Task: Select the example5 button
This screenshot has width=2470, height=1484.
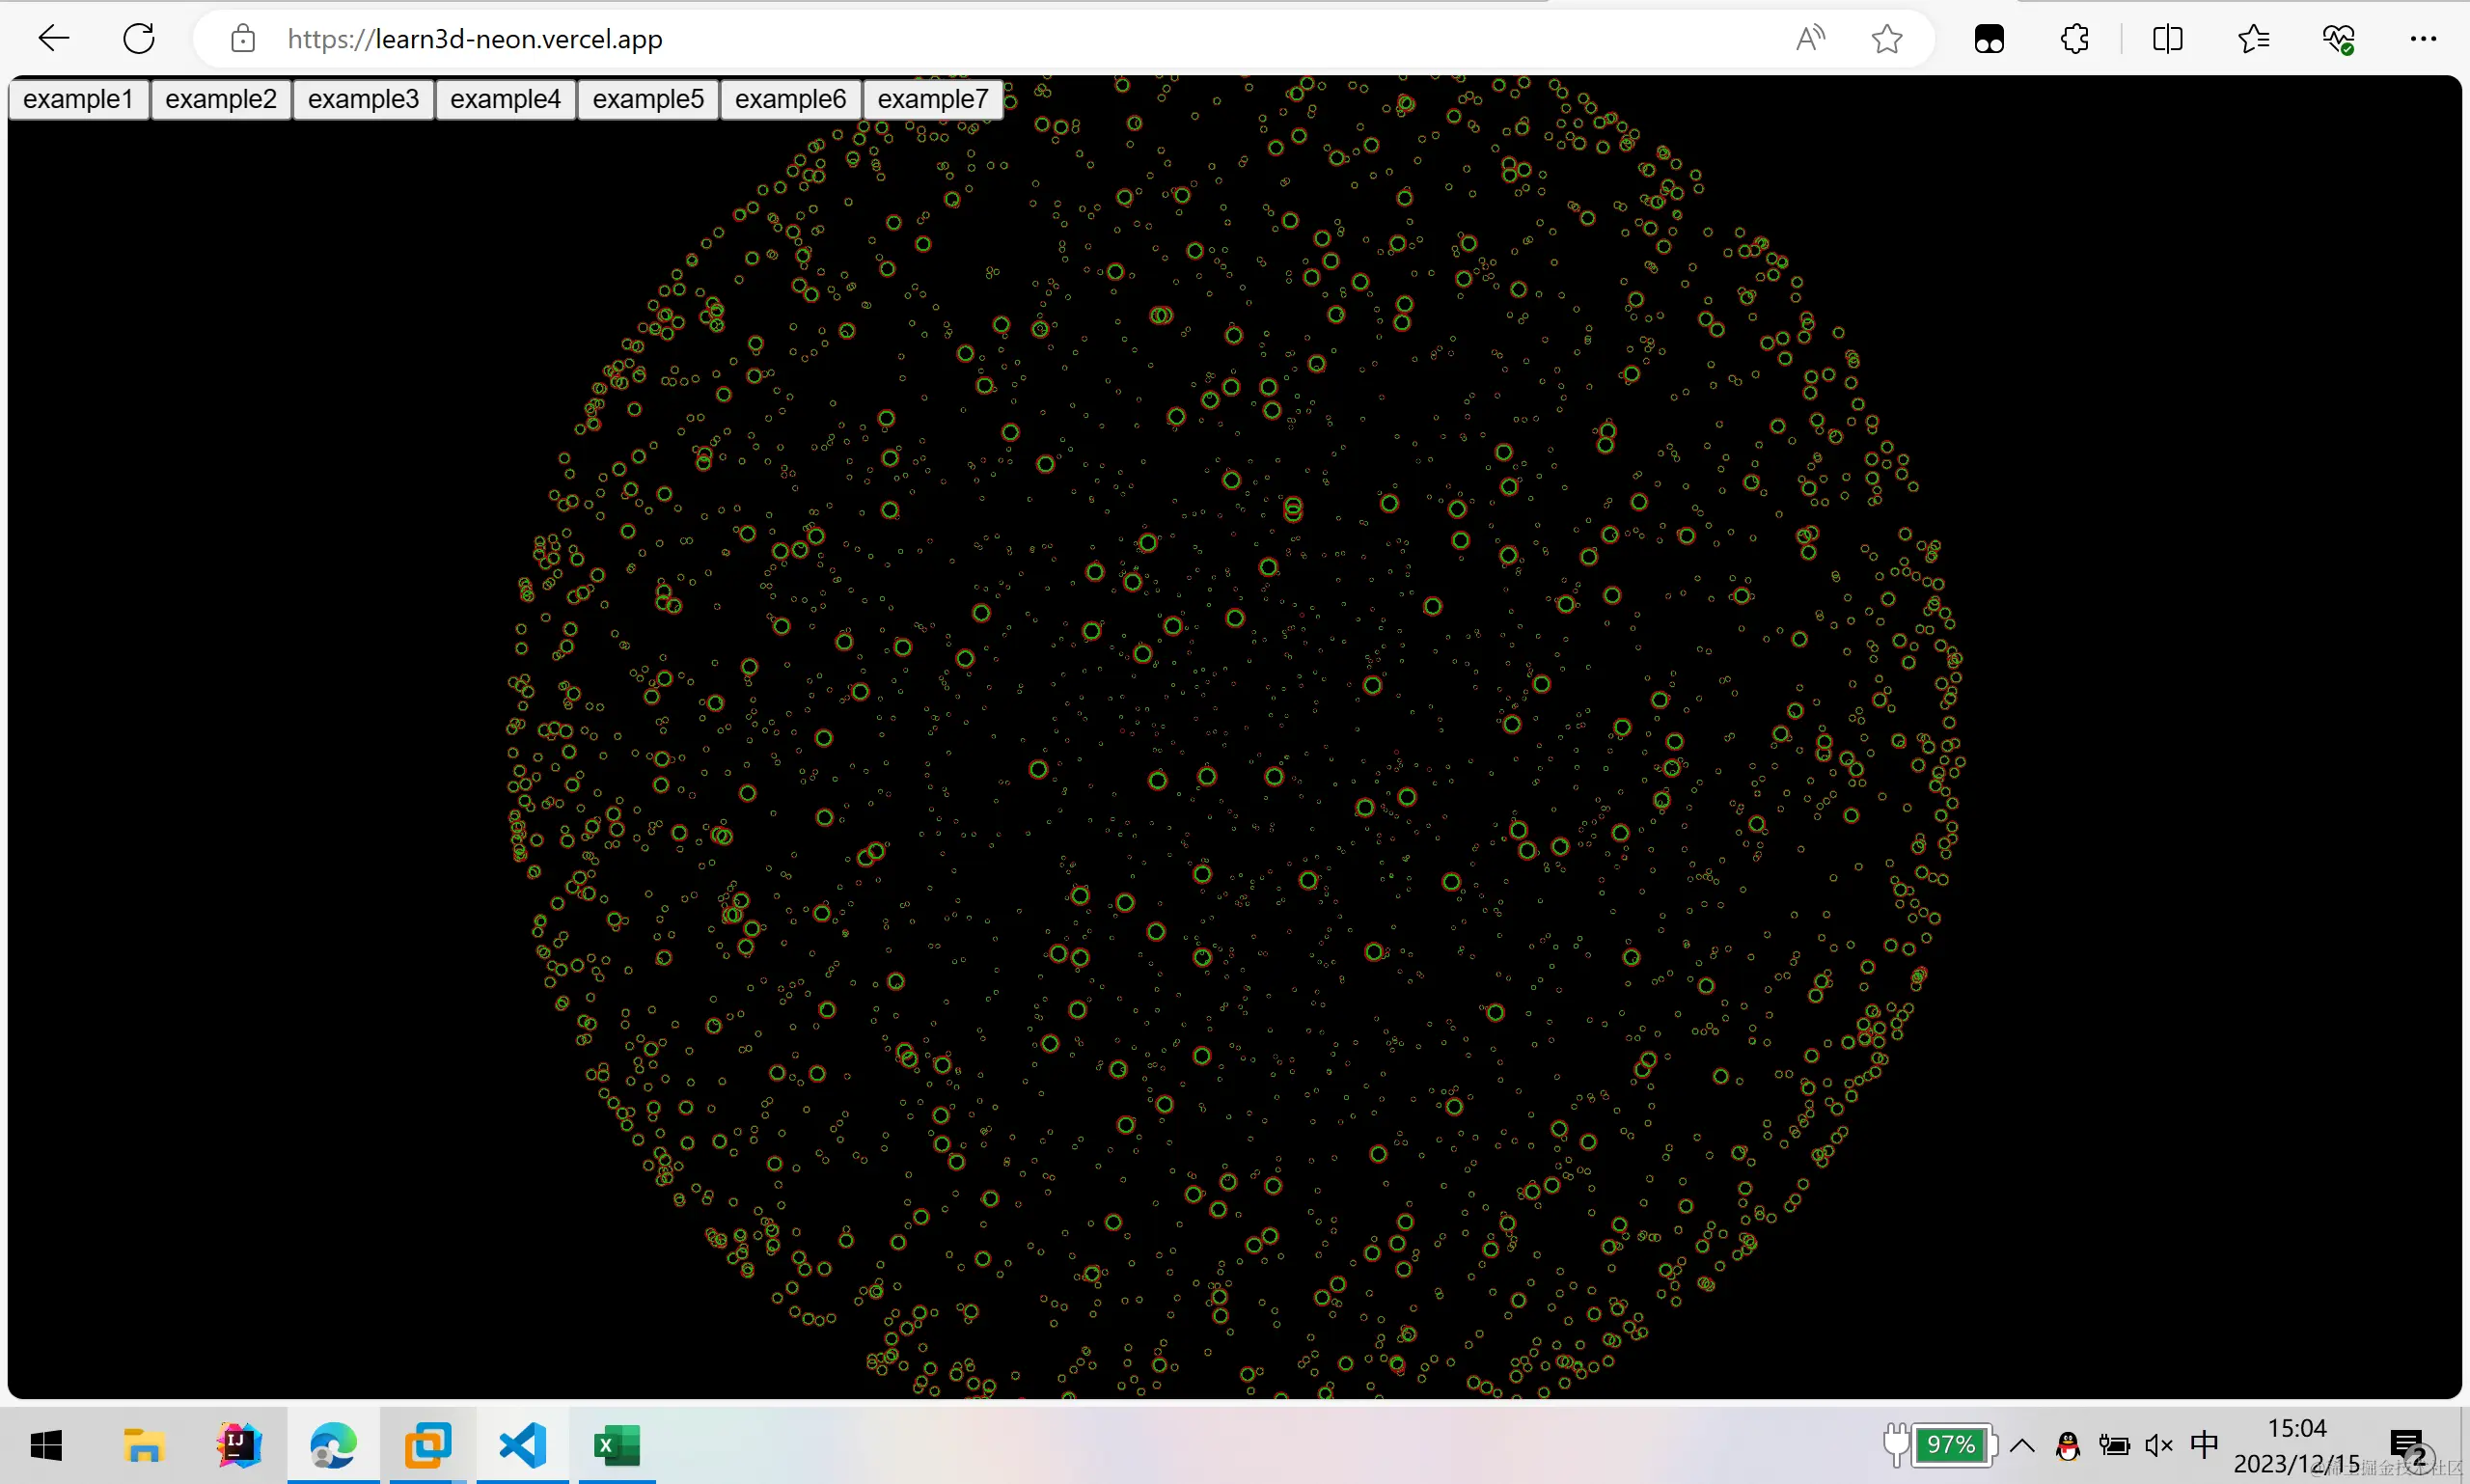Action: pyautogui.click(x=648, y=99)
